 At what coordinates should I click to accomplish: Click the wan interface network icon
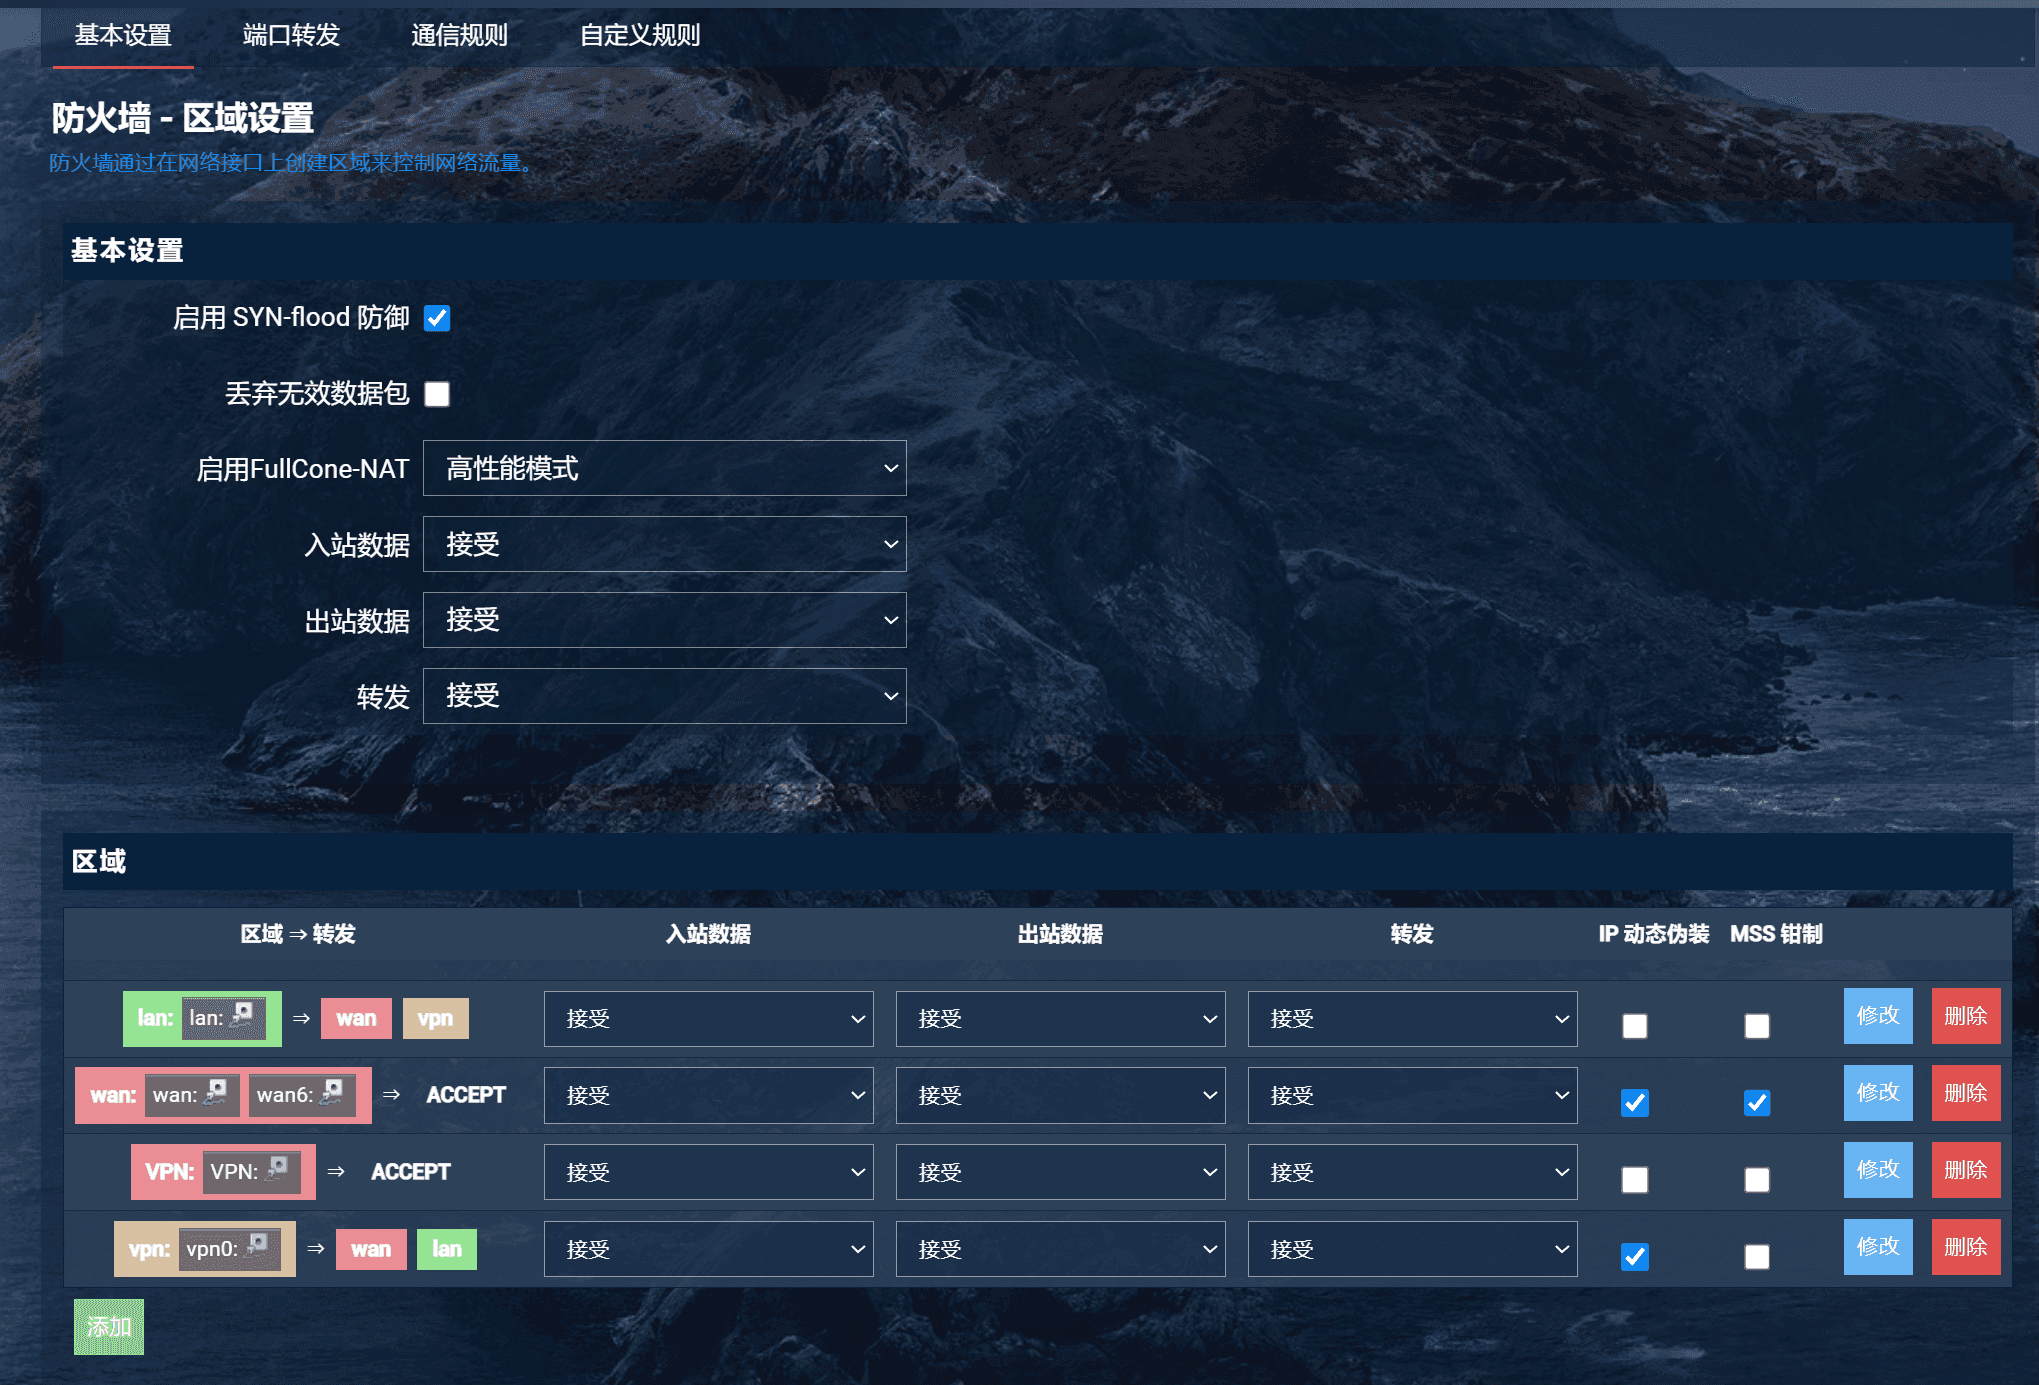click(217, 1093)
